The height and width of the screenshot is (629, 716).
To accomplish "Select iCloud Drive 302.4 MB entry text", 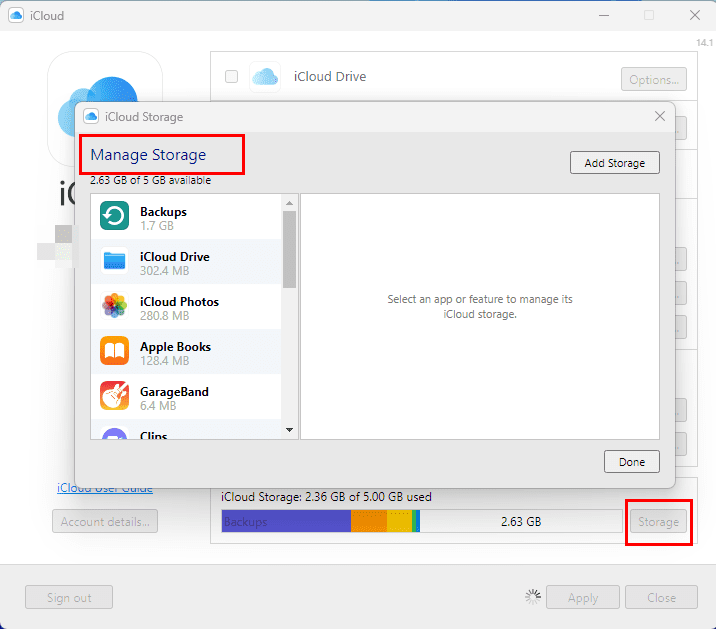I will pos(175,263).
